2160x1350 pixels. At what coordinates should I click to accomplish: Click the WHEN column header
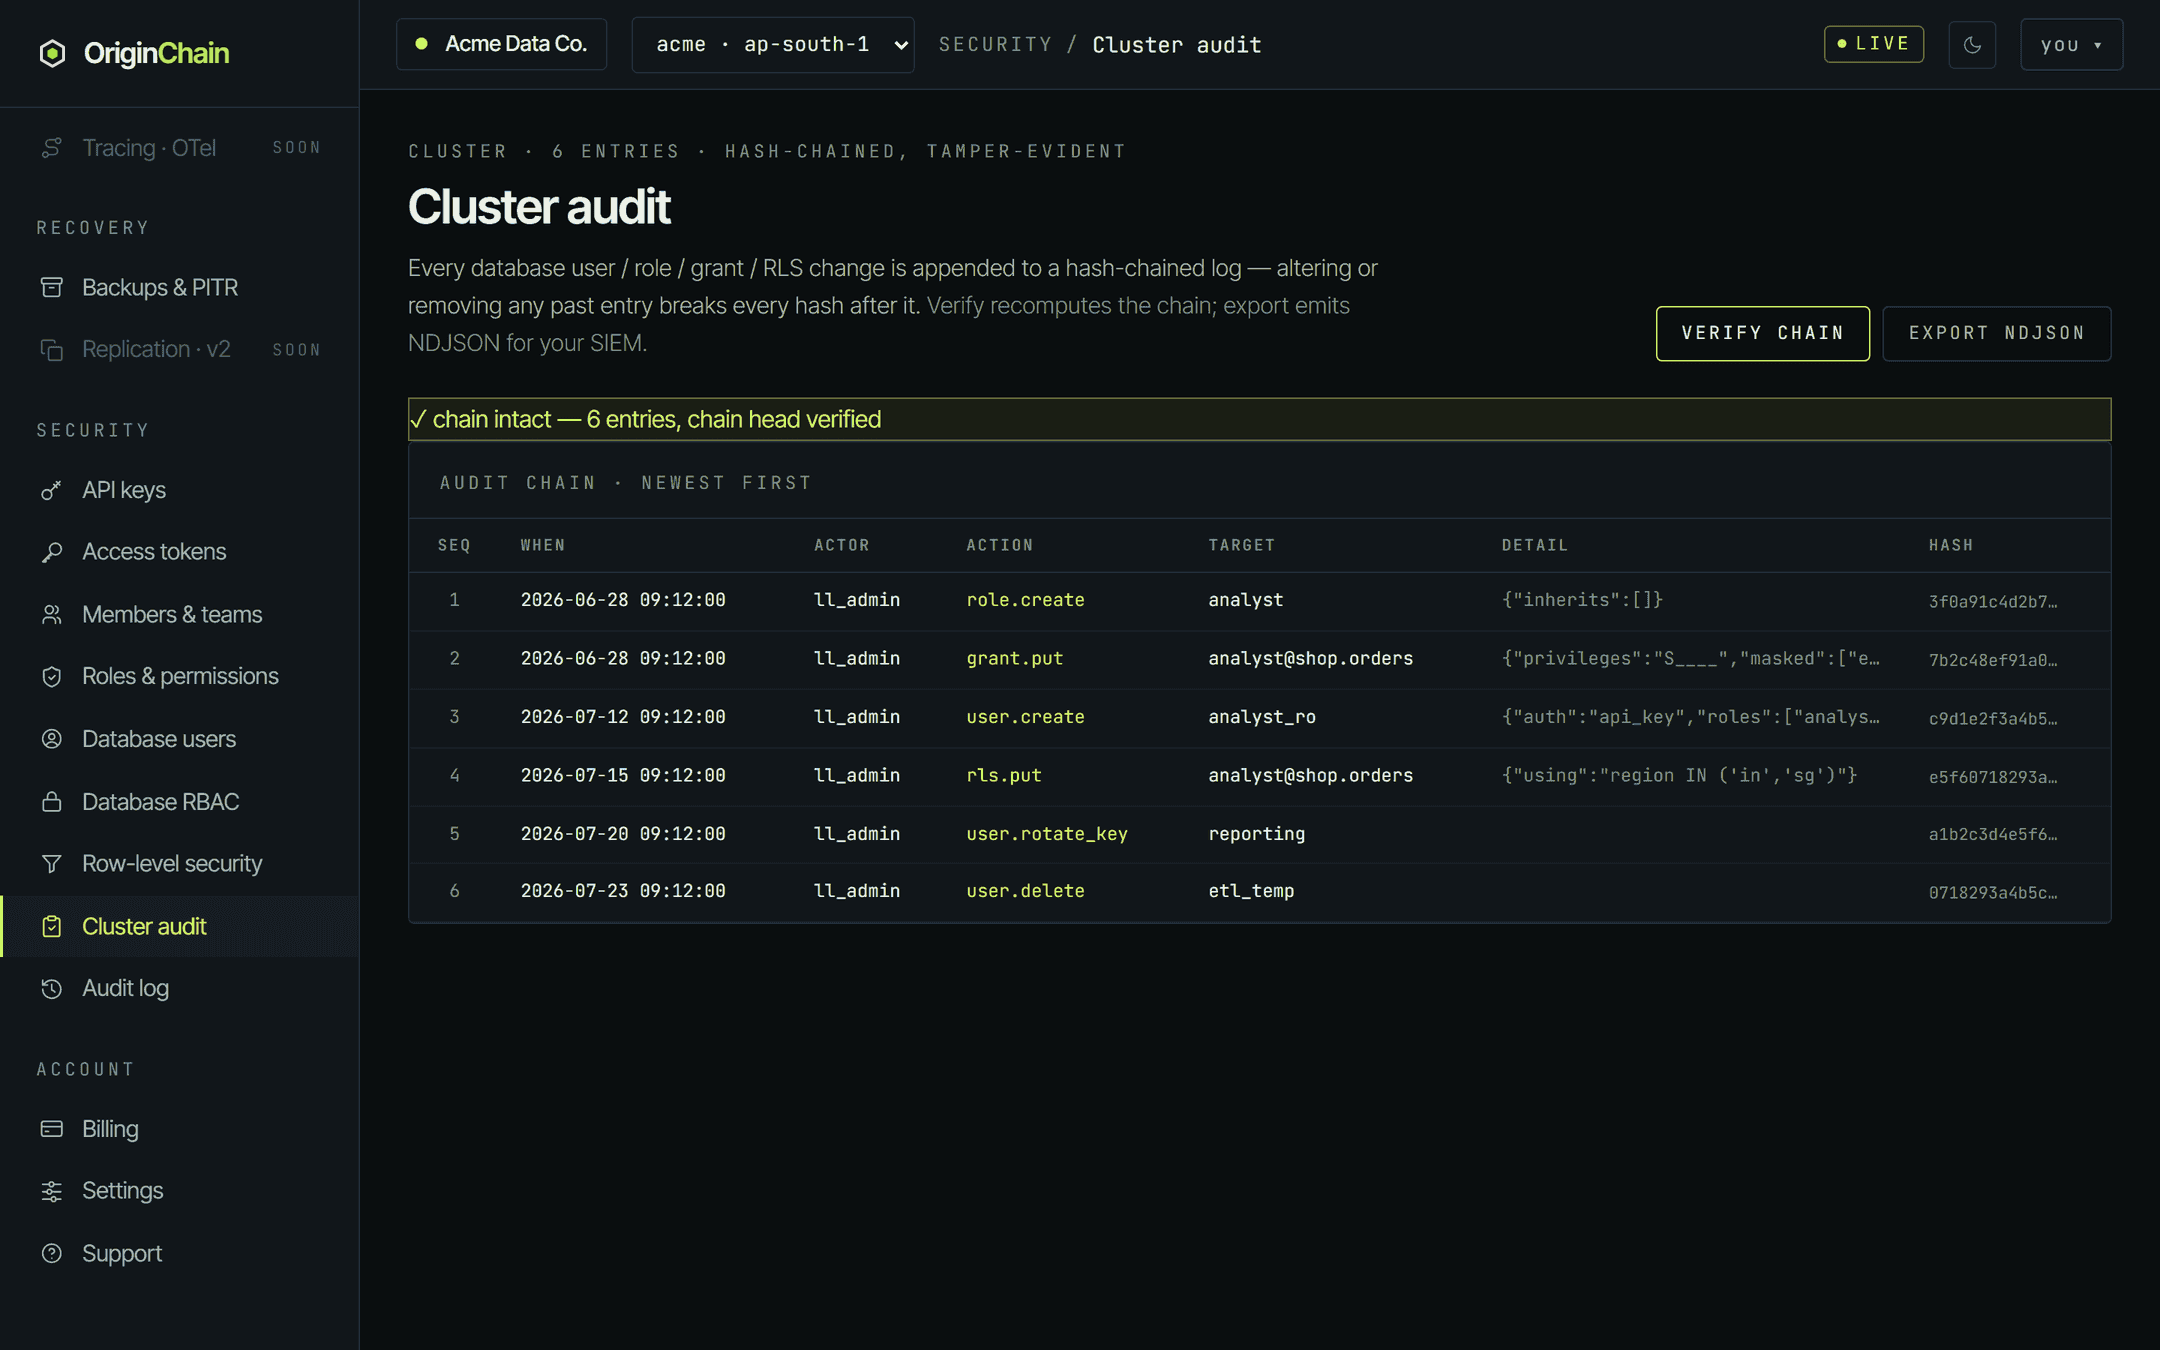tap(543, 545)
